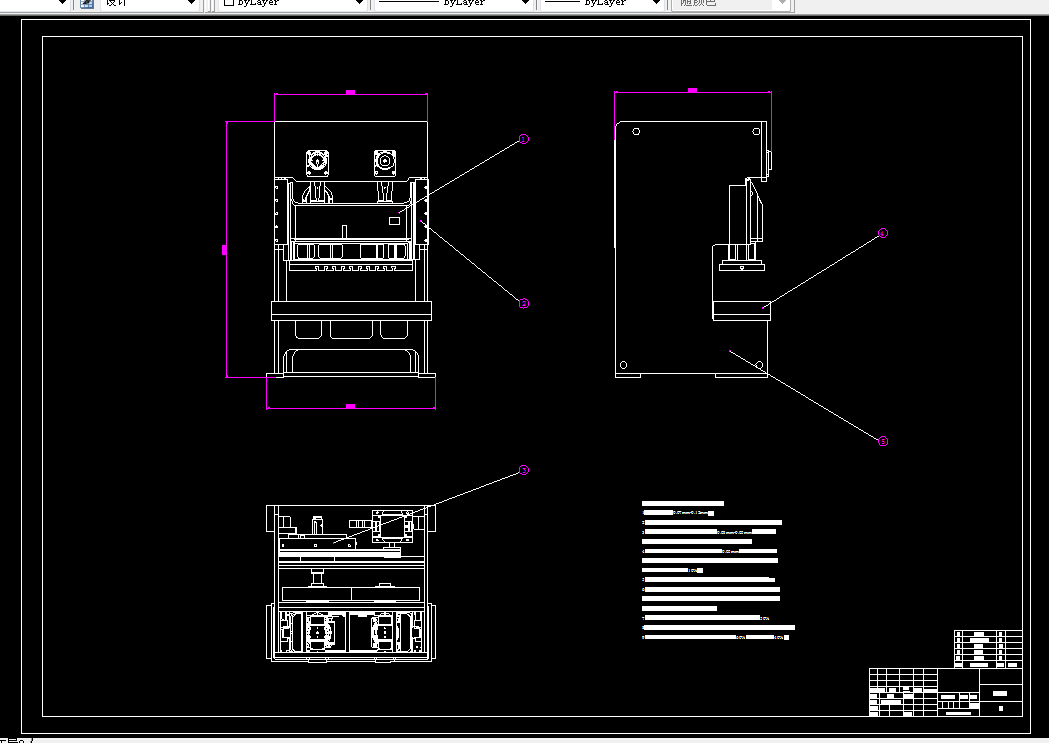Select balloon number 1 beside front view
Viewport: 1049px width, 743px height.
pyautogui.click(x=524, y=139)
